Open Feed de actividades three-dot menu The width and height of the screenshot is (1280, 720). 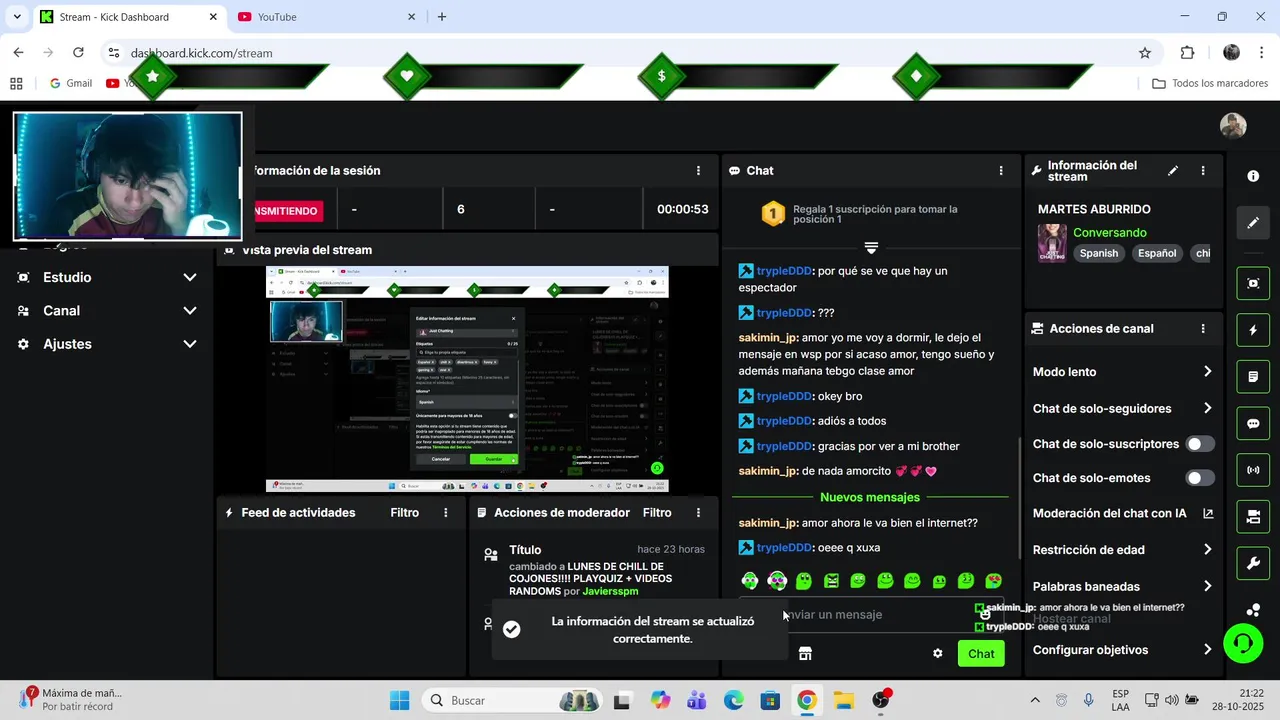point(446,513)
